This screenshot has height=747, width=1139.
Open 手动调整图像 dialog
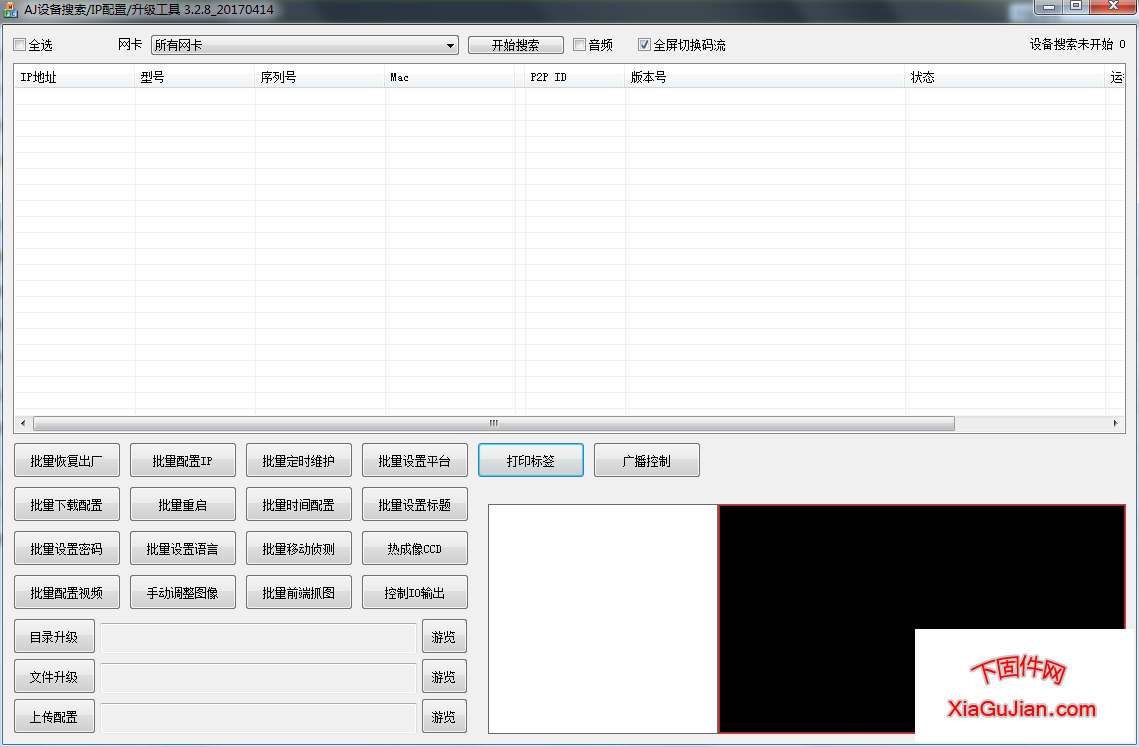[x=183, y=592]
